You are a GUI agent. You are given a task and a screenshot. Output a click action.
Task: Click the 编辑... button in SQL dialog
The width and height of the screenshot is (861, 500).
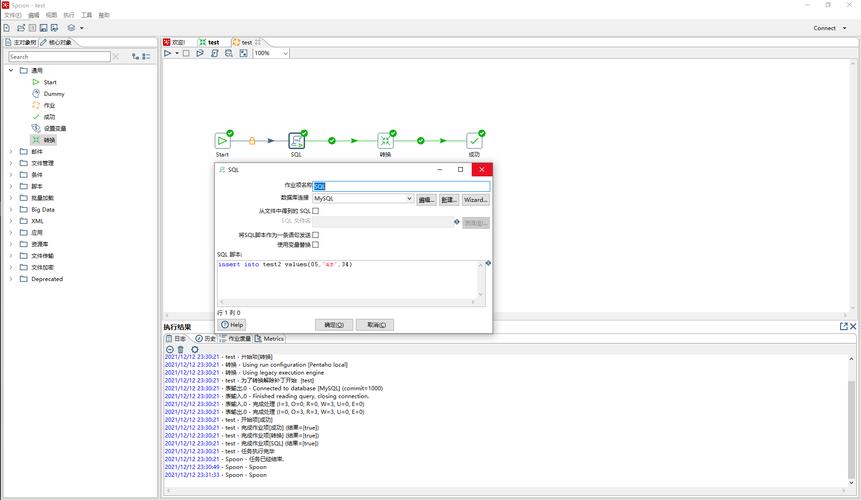[426, 200]
